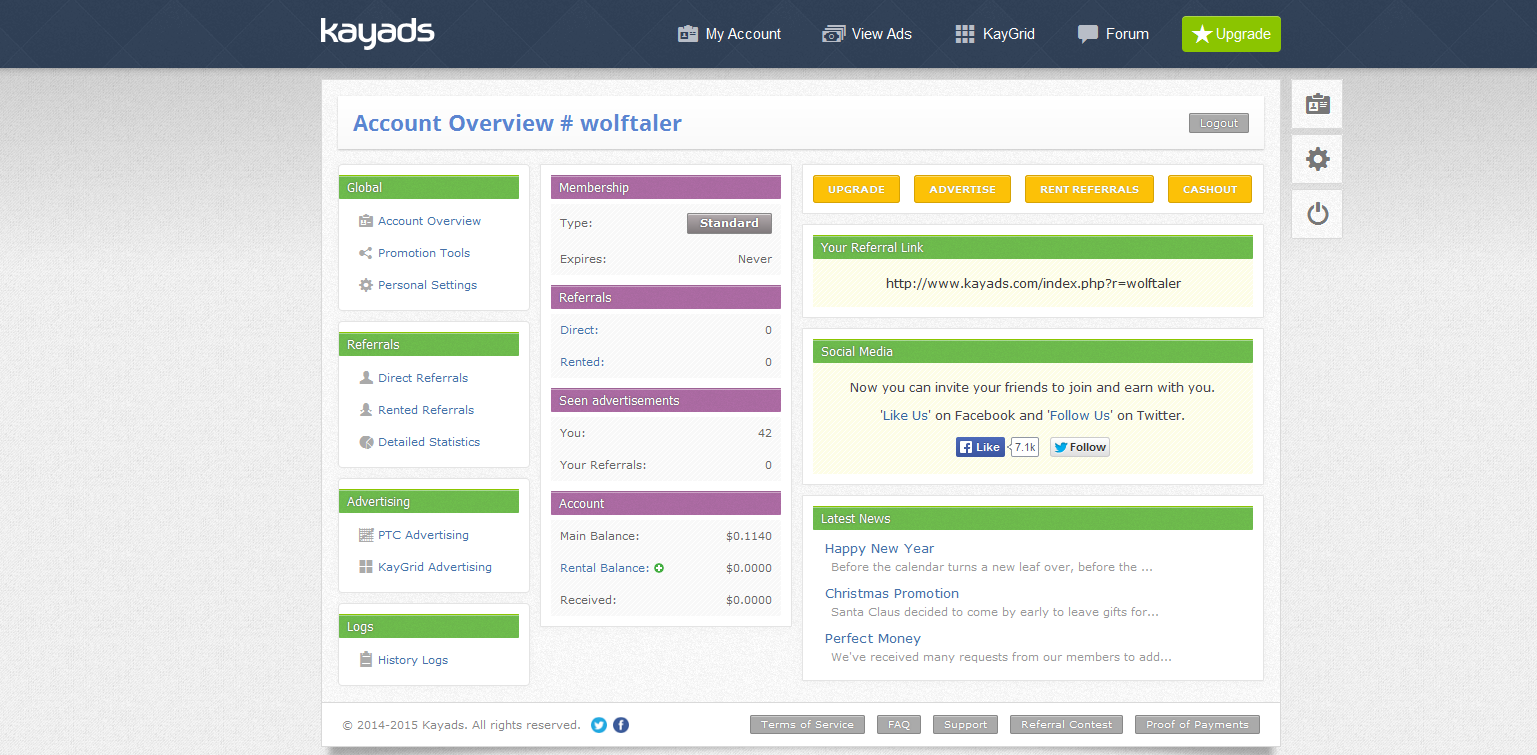
Task: Click the power icon in right sidebar
Action: click(1317, 214)
